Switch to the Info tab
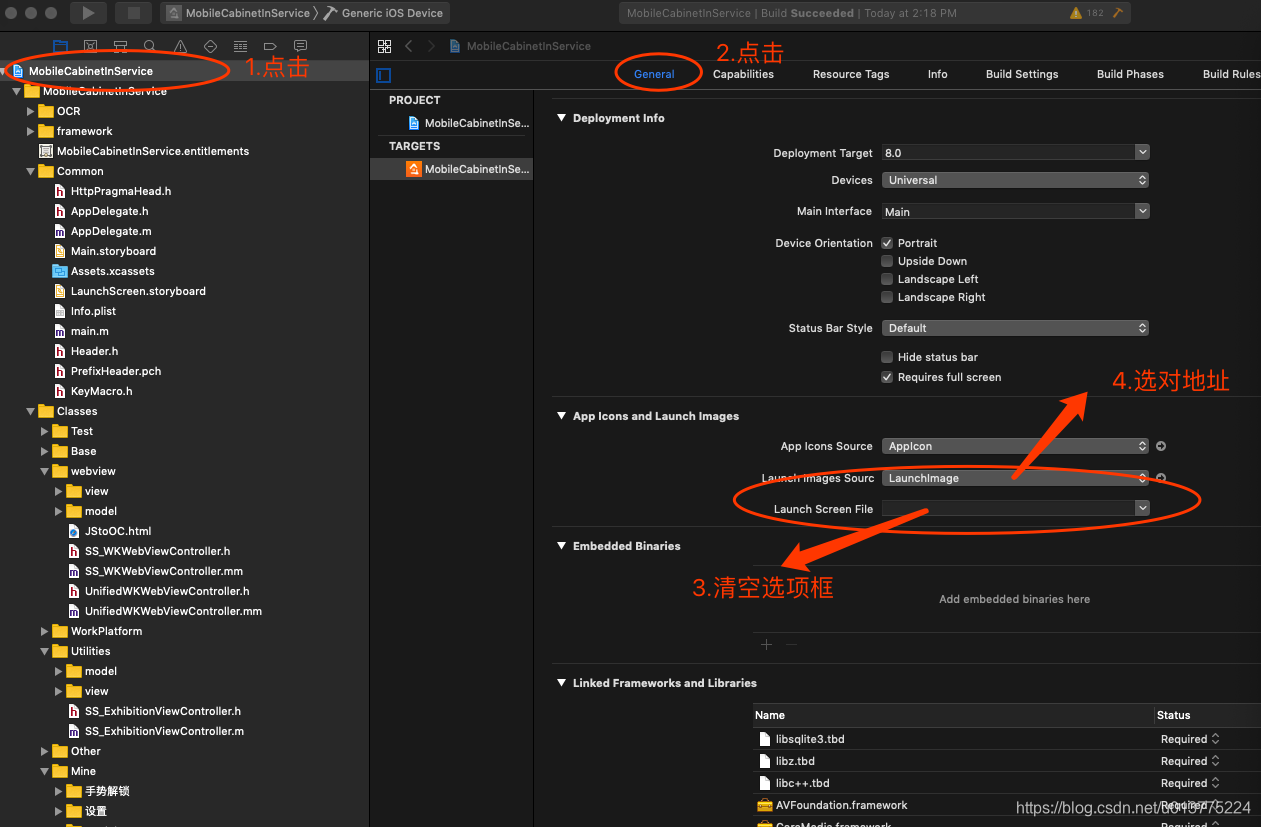Image resolution: width=1261 pixels, height=827 pixels. pos(937,74)
